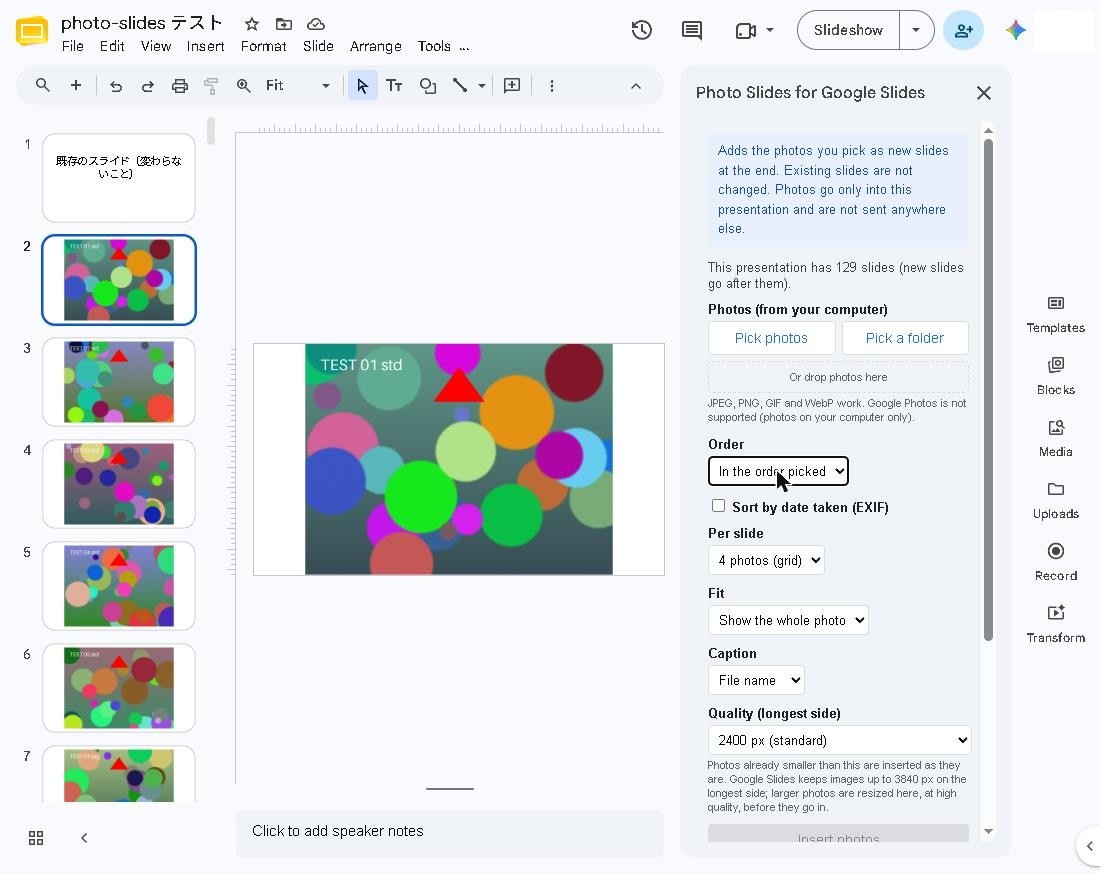Open the Quality longest side dropdown
Image resolution: width=1100 pixels, height=874 pixels.
tap(840, 740)
